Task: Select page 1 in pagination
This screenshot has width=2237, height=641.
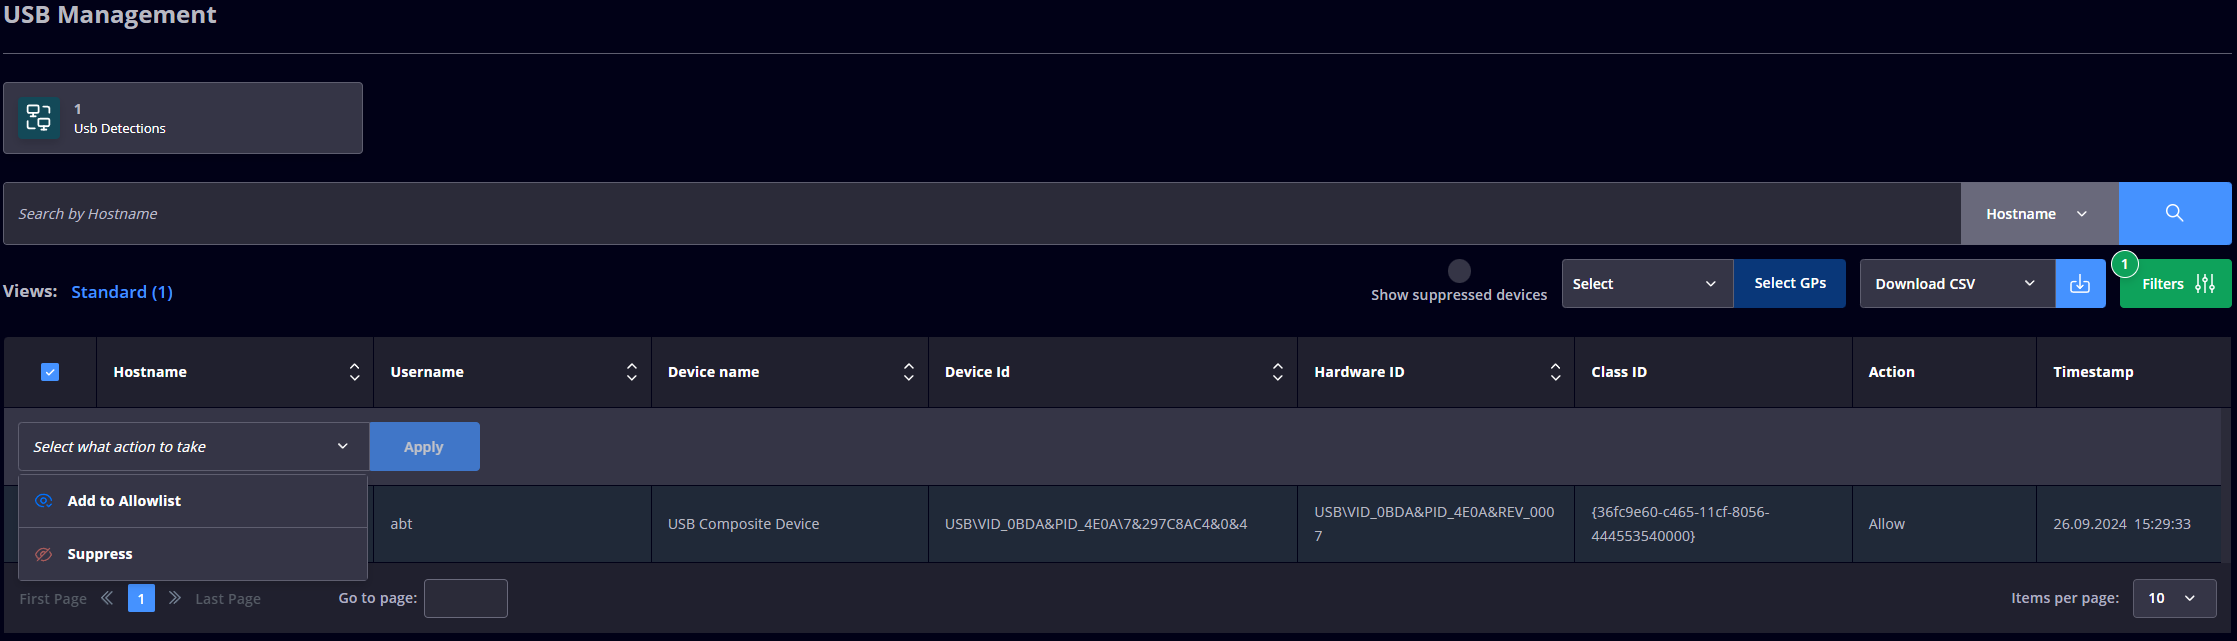Action: point(141,598)
